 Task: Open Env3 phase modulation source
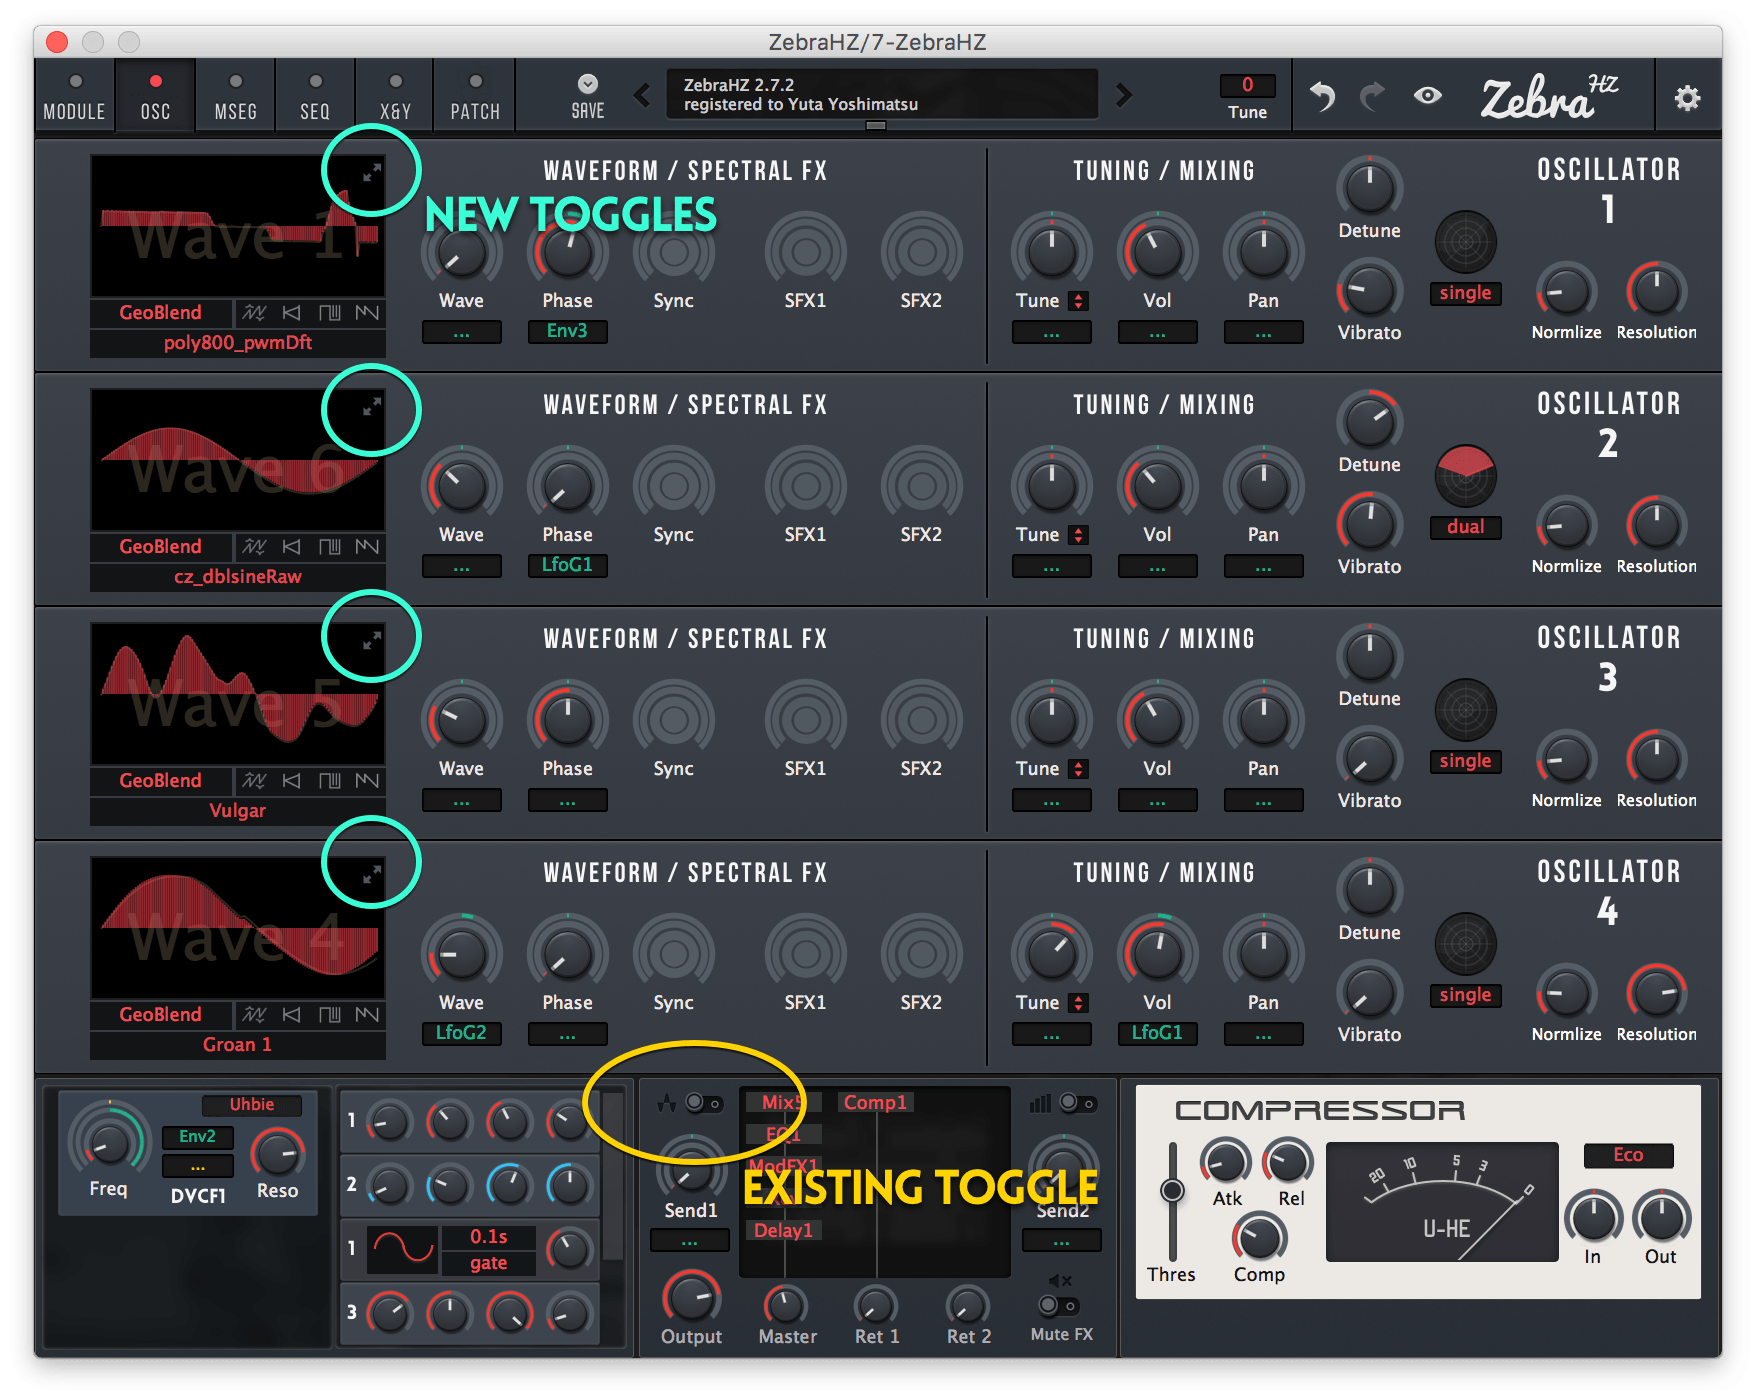[x=567, y=331]
